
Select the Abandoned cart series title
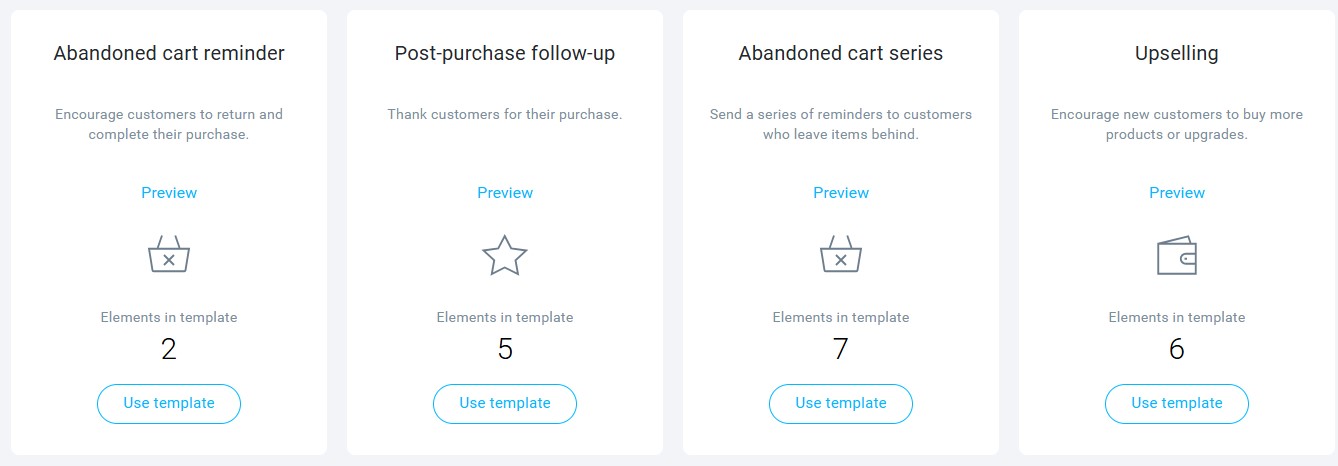pos(841,54)
